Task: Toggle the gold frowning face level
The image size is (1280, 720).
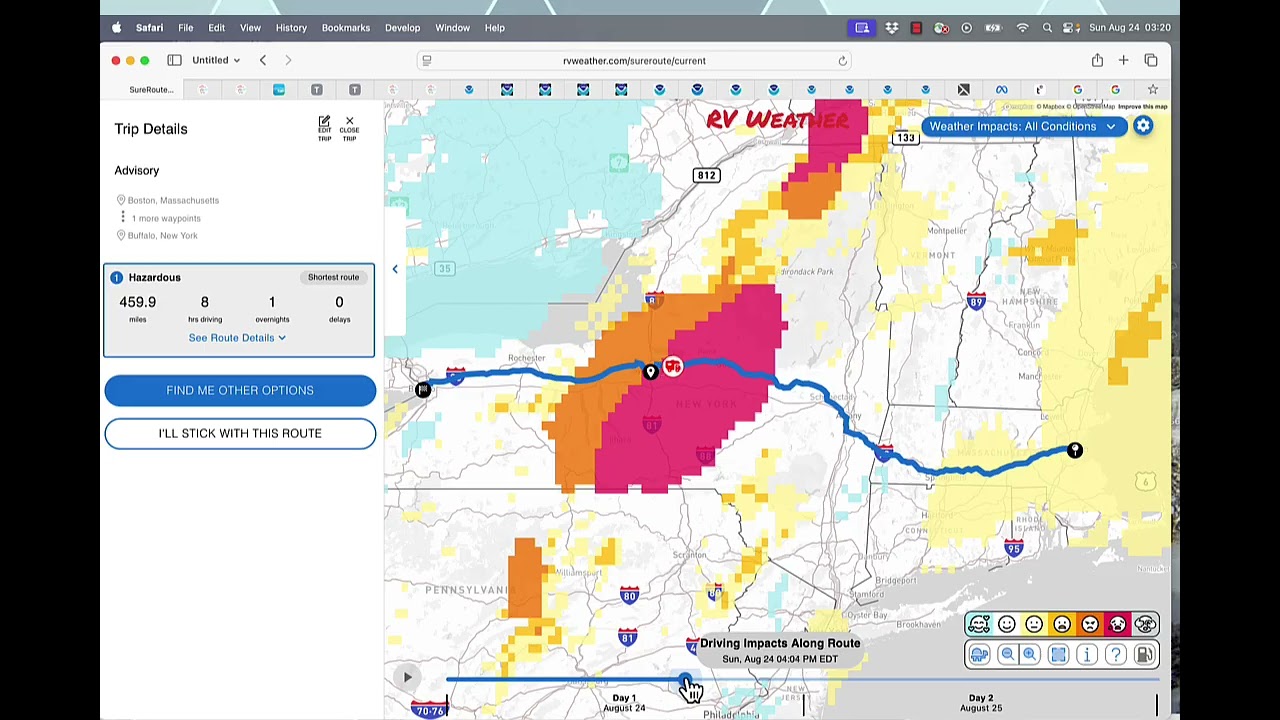Action: pos(1062,625)
